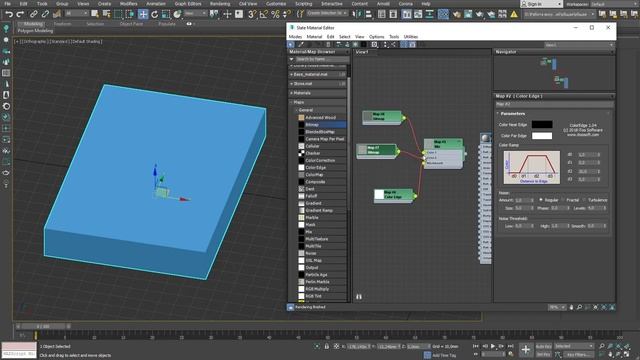Screen dimensions: 640x360
Task: Select the Unlink Selection icon
Action: click(x=45, y=14)
